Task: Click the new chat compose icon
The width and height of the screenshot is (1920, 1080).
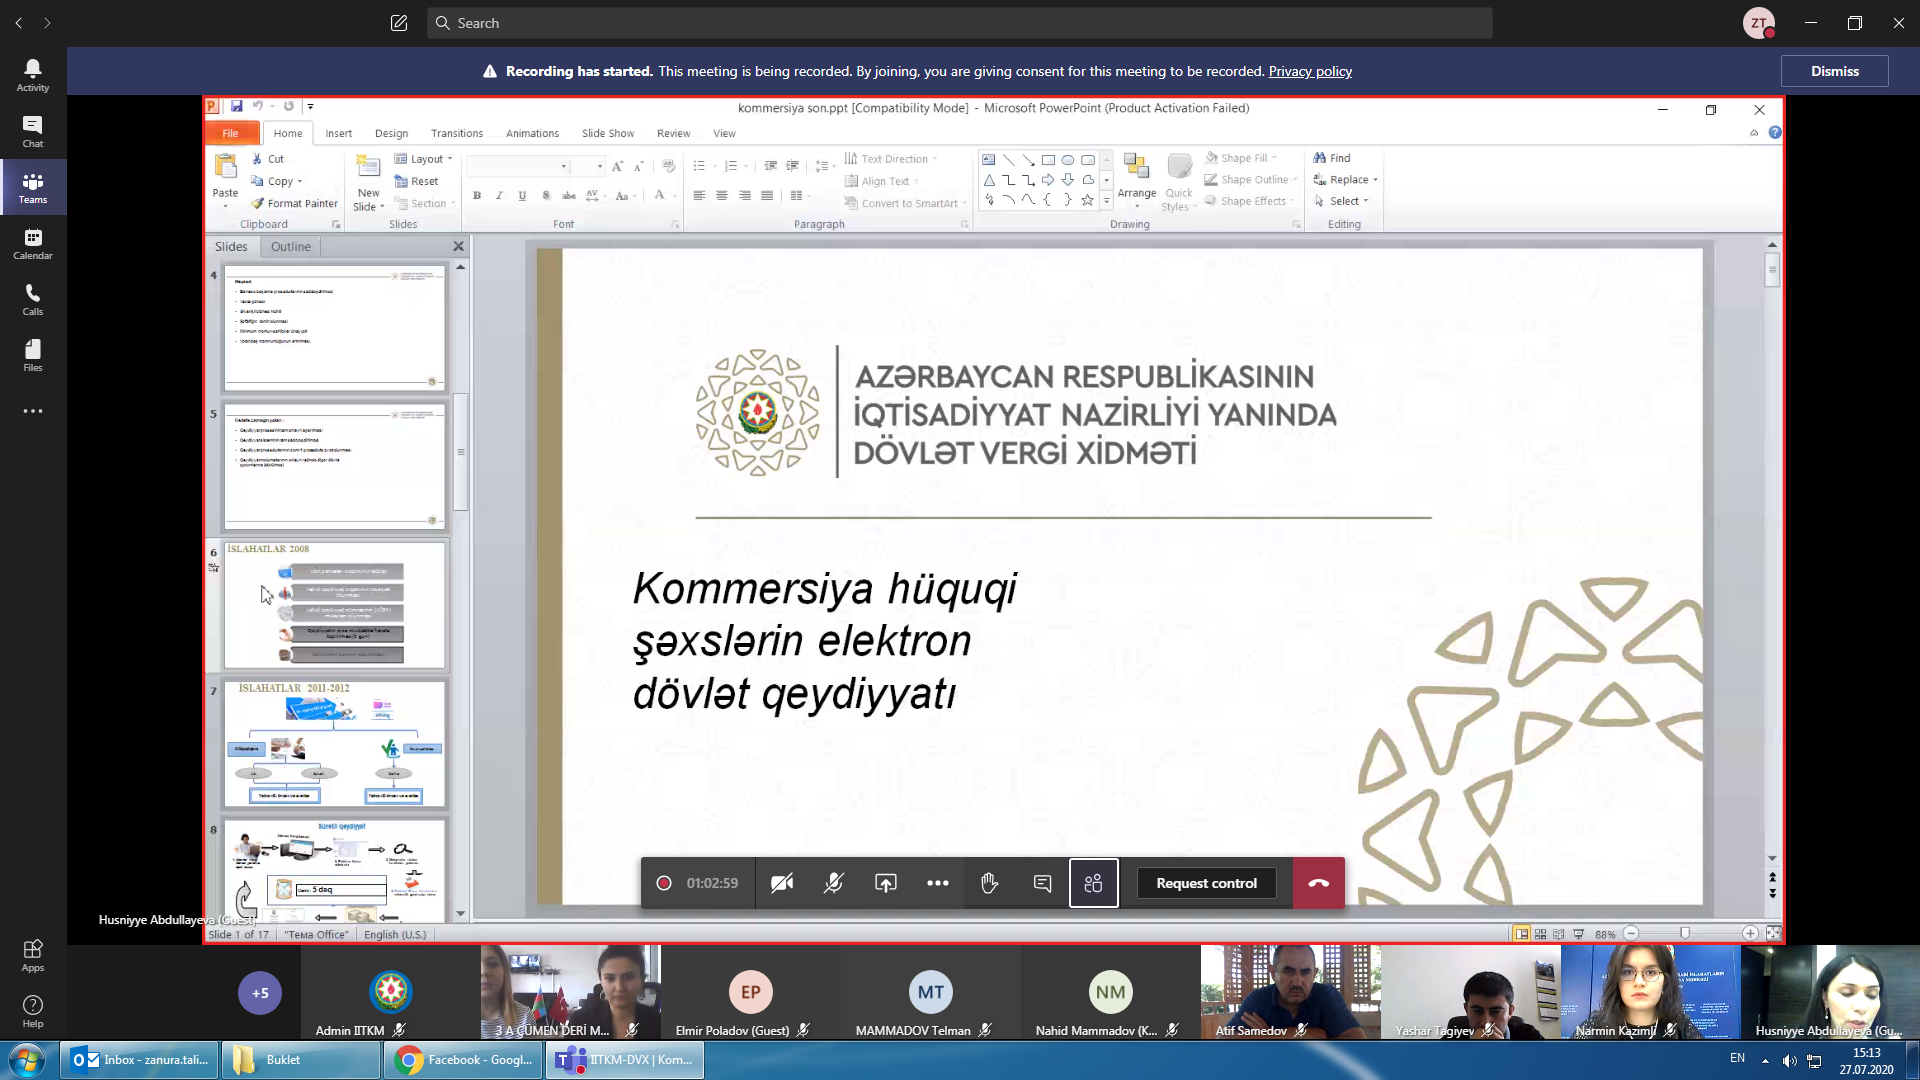Action: pos(399,23)
